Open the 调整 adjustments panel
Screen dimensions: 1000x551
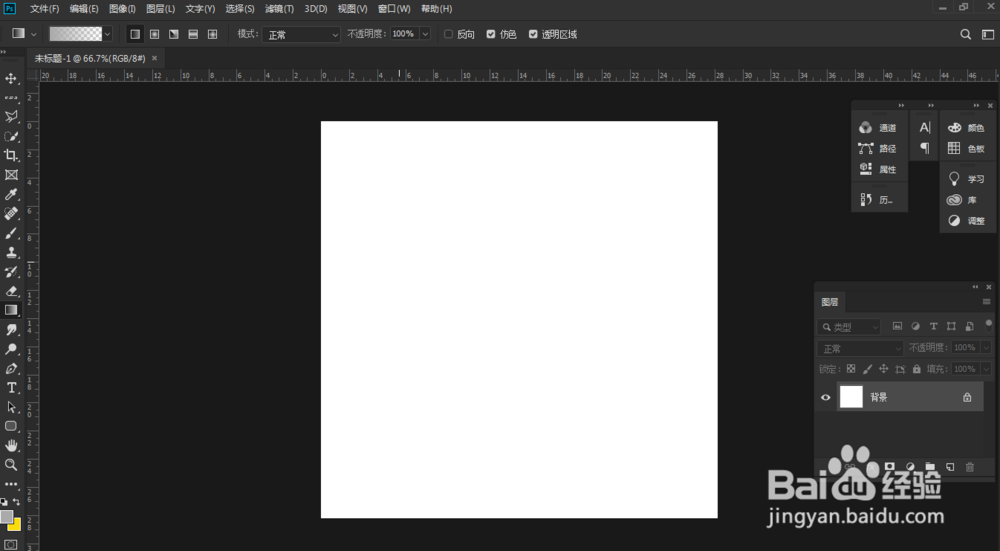pos(967,221)
